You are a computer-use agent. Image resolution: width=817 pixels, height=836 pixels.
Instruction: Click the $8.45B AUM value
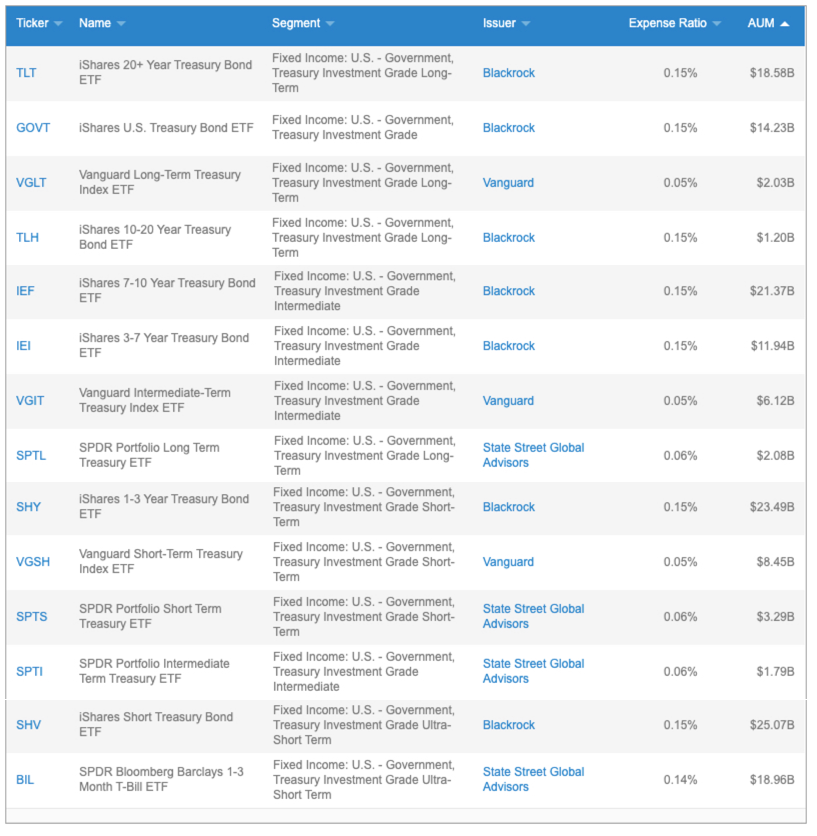[775, 562]
